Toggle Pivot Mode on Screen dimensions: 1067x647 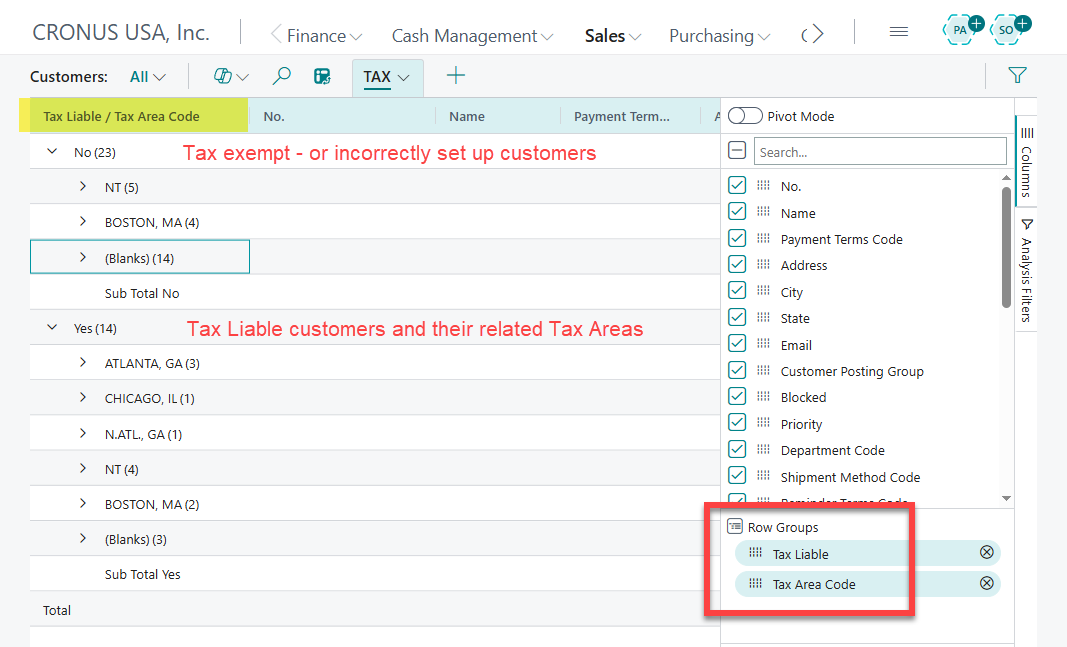[x=745, y=116]
